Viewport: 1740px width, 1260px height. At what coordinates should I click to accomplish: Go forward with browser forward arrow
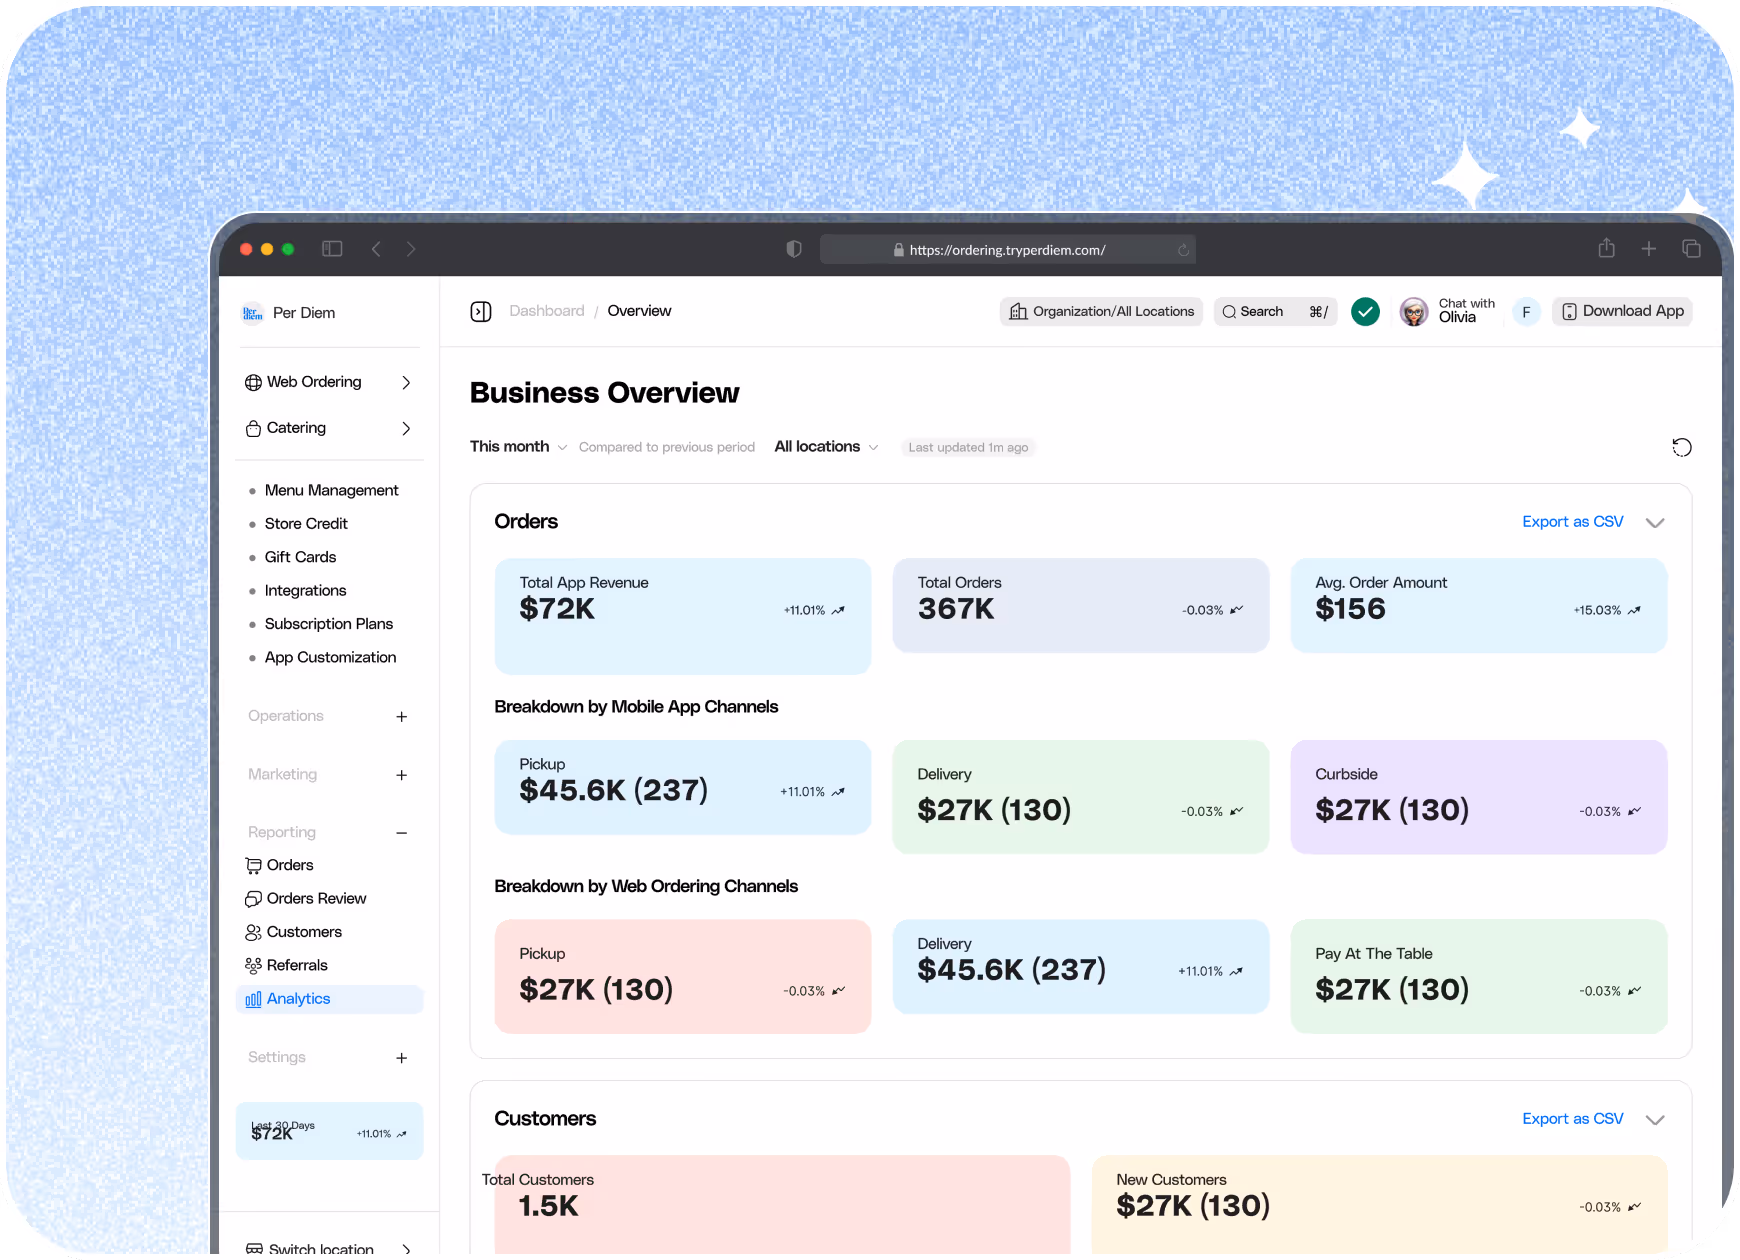[x=411, y=249]
